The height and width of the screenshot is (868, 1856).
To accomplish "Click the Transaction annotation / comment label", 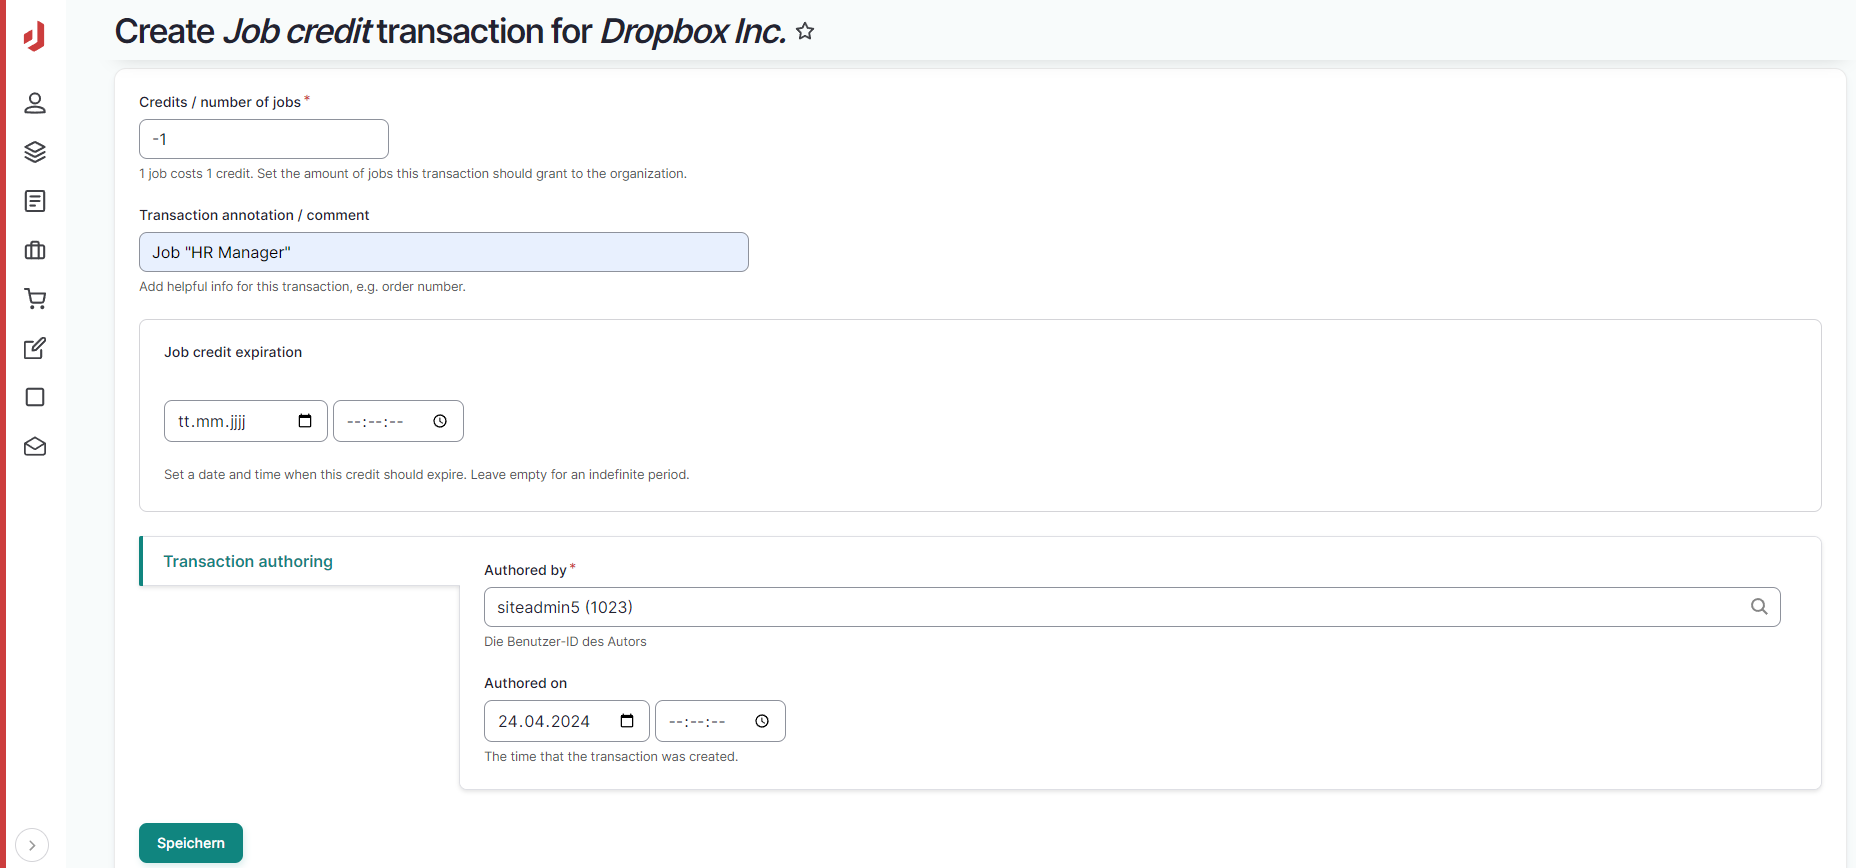I will 254,215.
